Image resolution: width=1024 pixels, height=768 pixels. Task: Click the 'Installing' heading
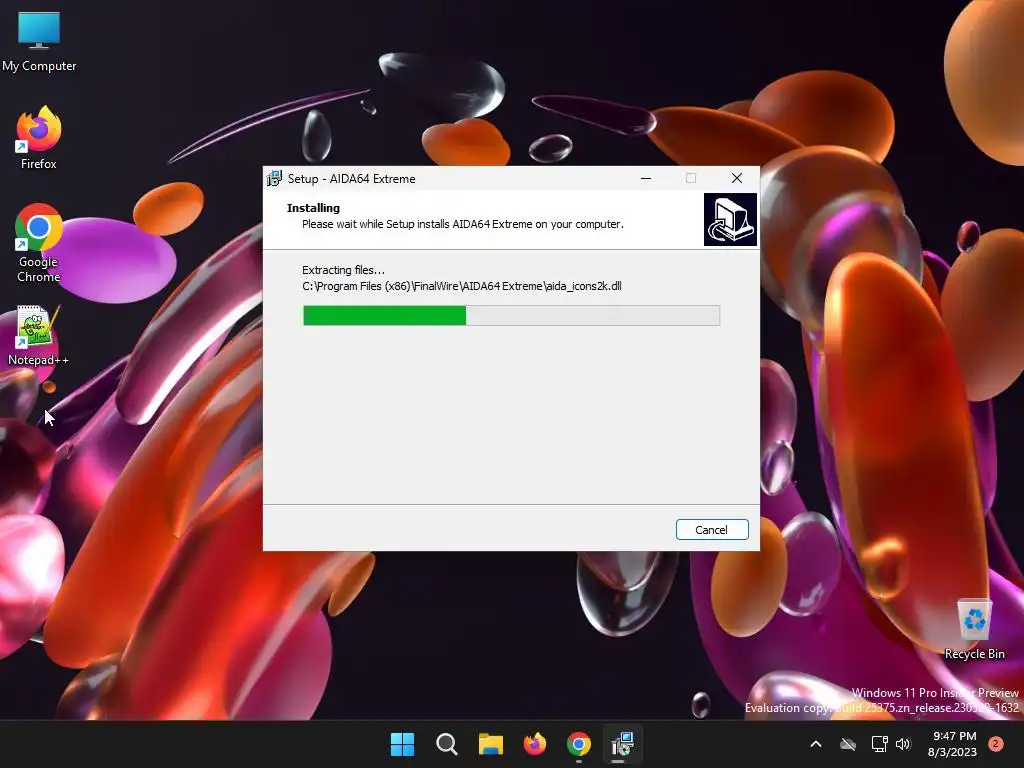[x=313, y=208]
